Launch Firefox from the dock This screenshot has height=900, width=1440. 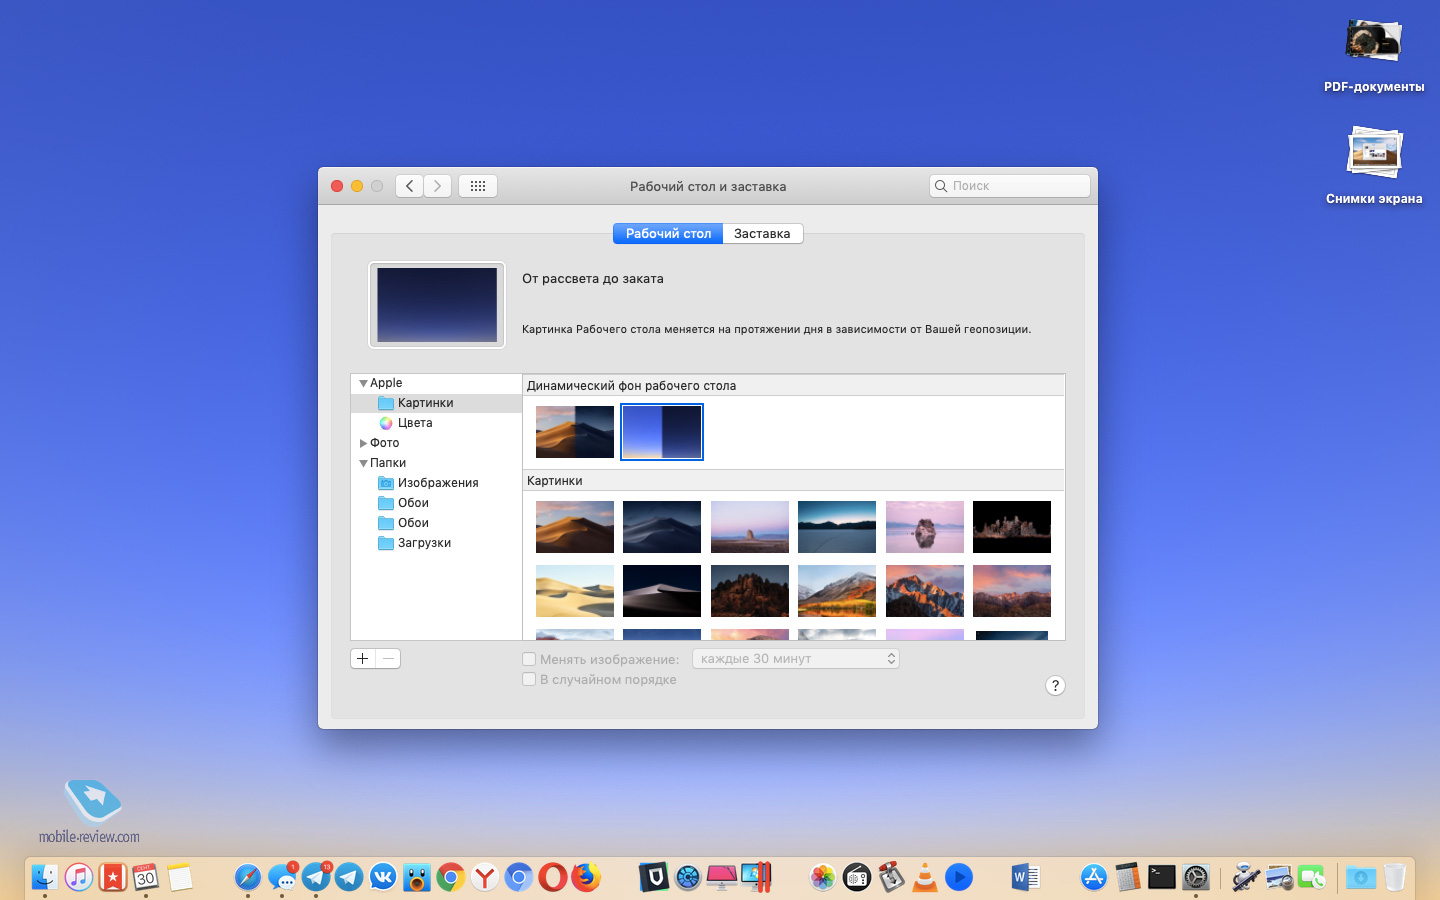586,877
